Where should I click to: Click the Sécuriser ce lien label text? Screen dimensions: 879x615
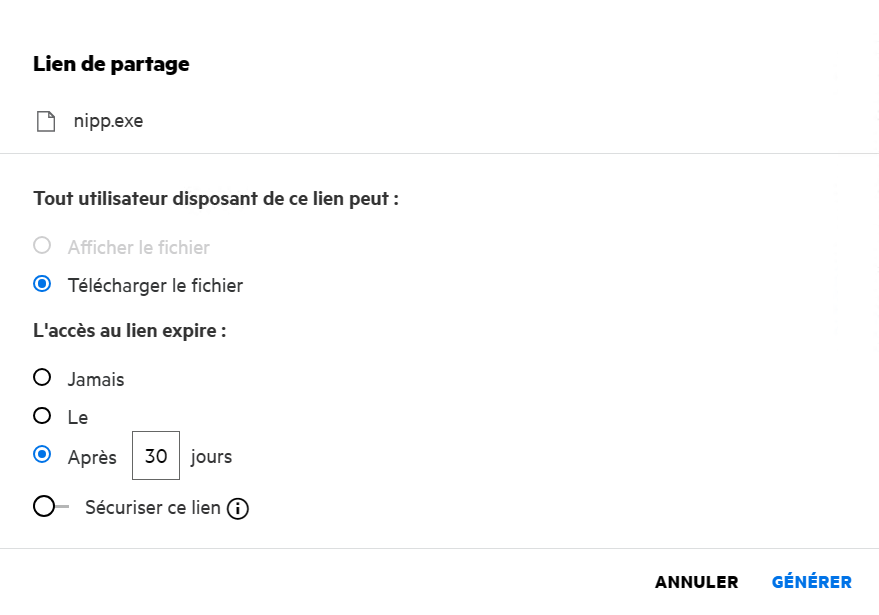pos(153,507)
